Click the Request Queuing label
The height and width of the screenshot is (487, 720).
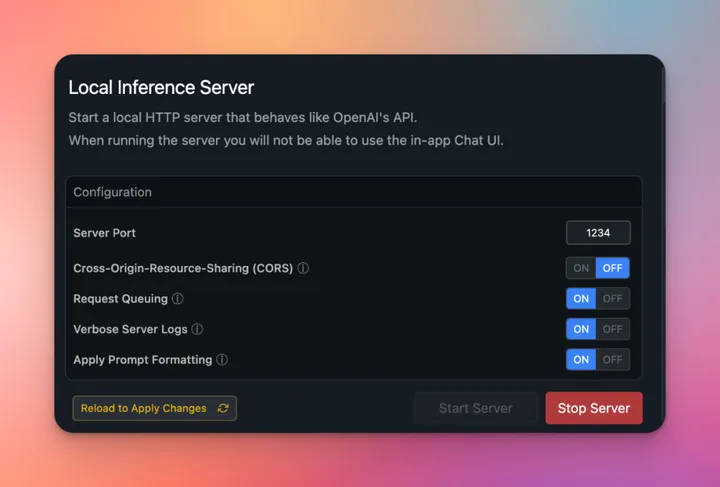120,299
